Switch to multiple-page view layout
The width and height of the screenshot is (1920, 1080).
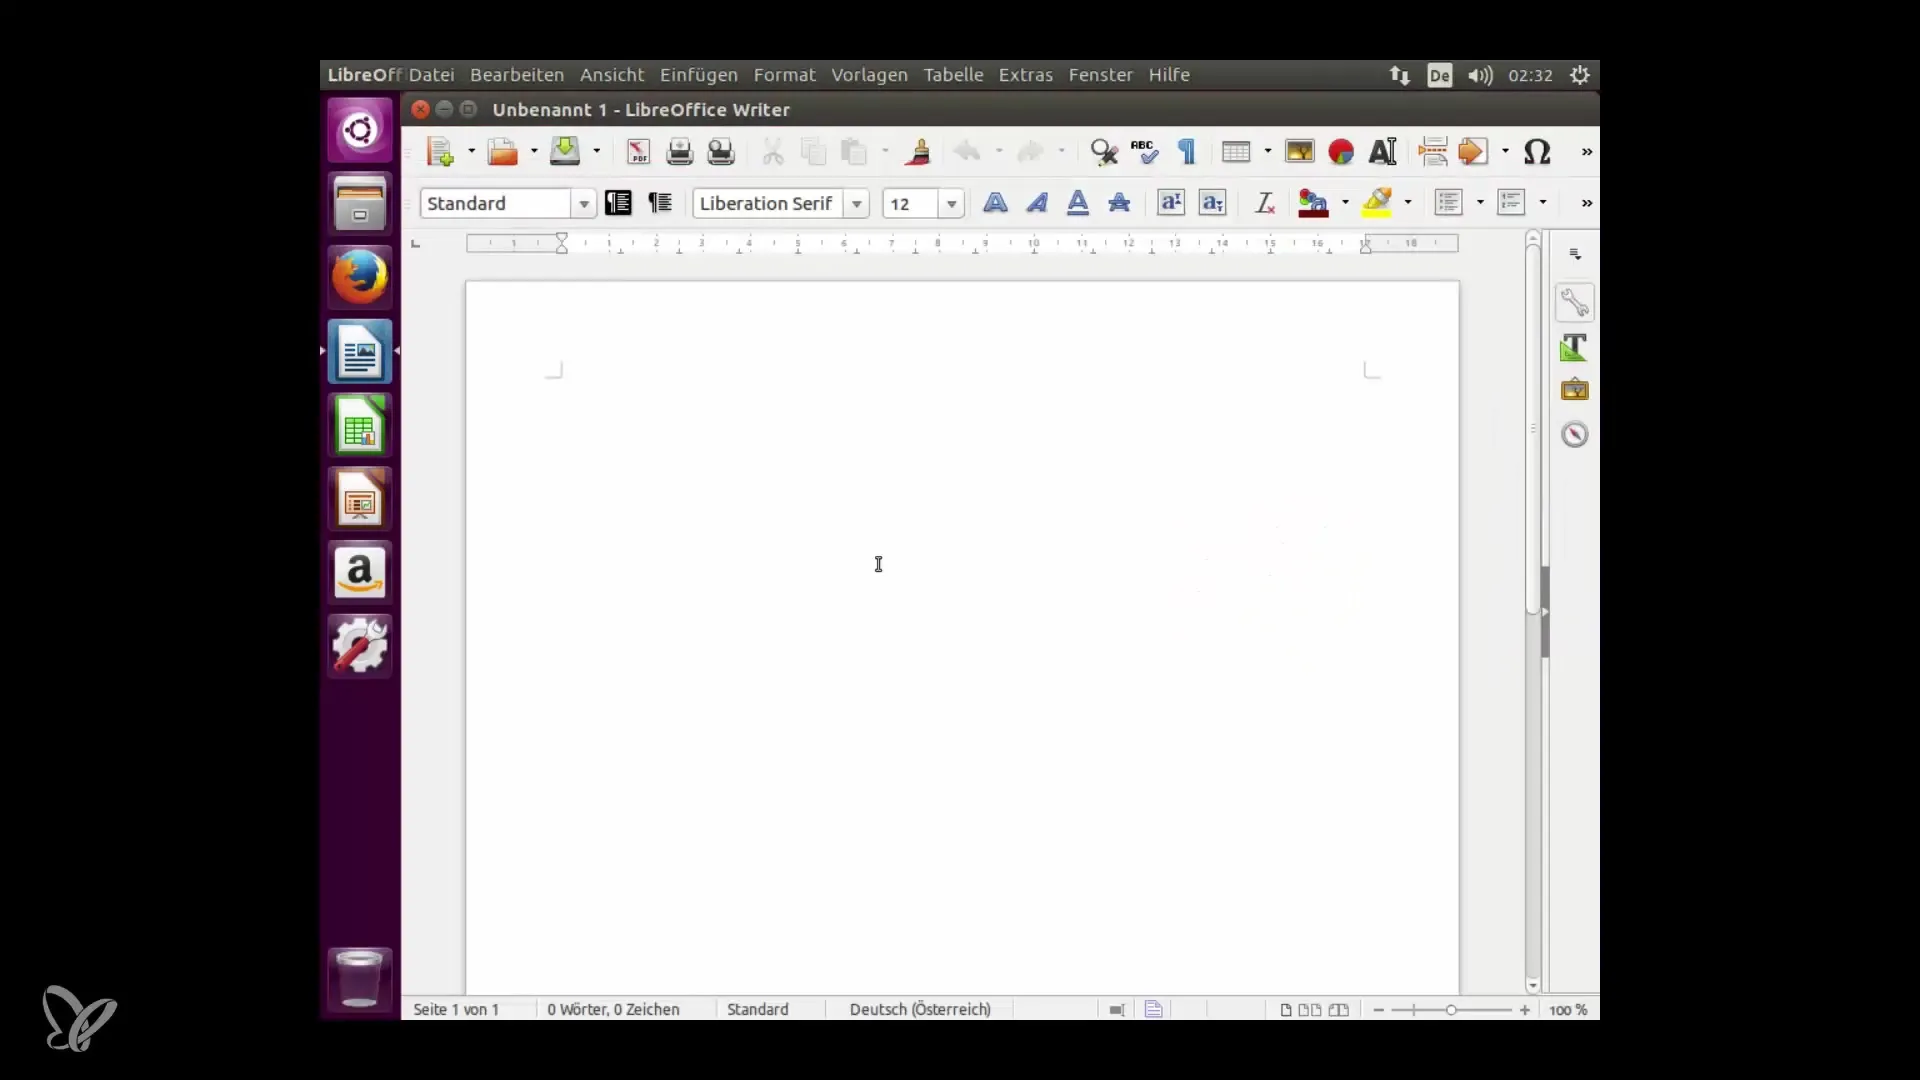click(x=1309, y=1010)
